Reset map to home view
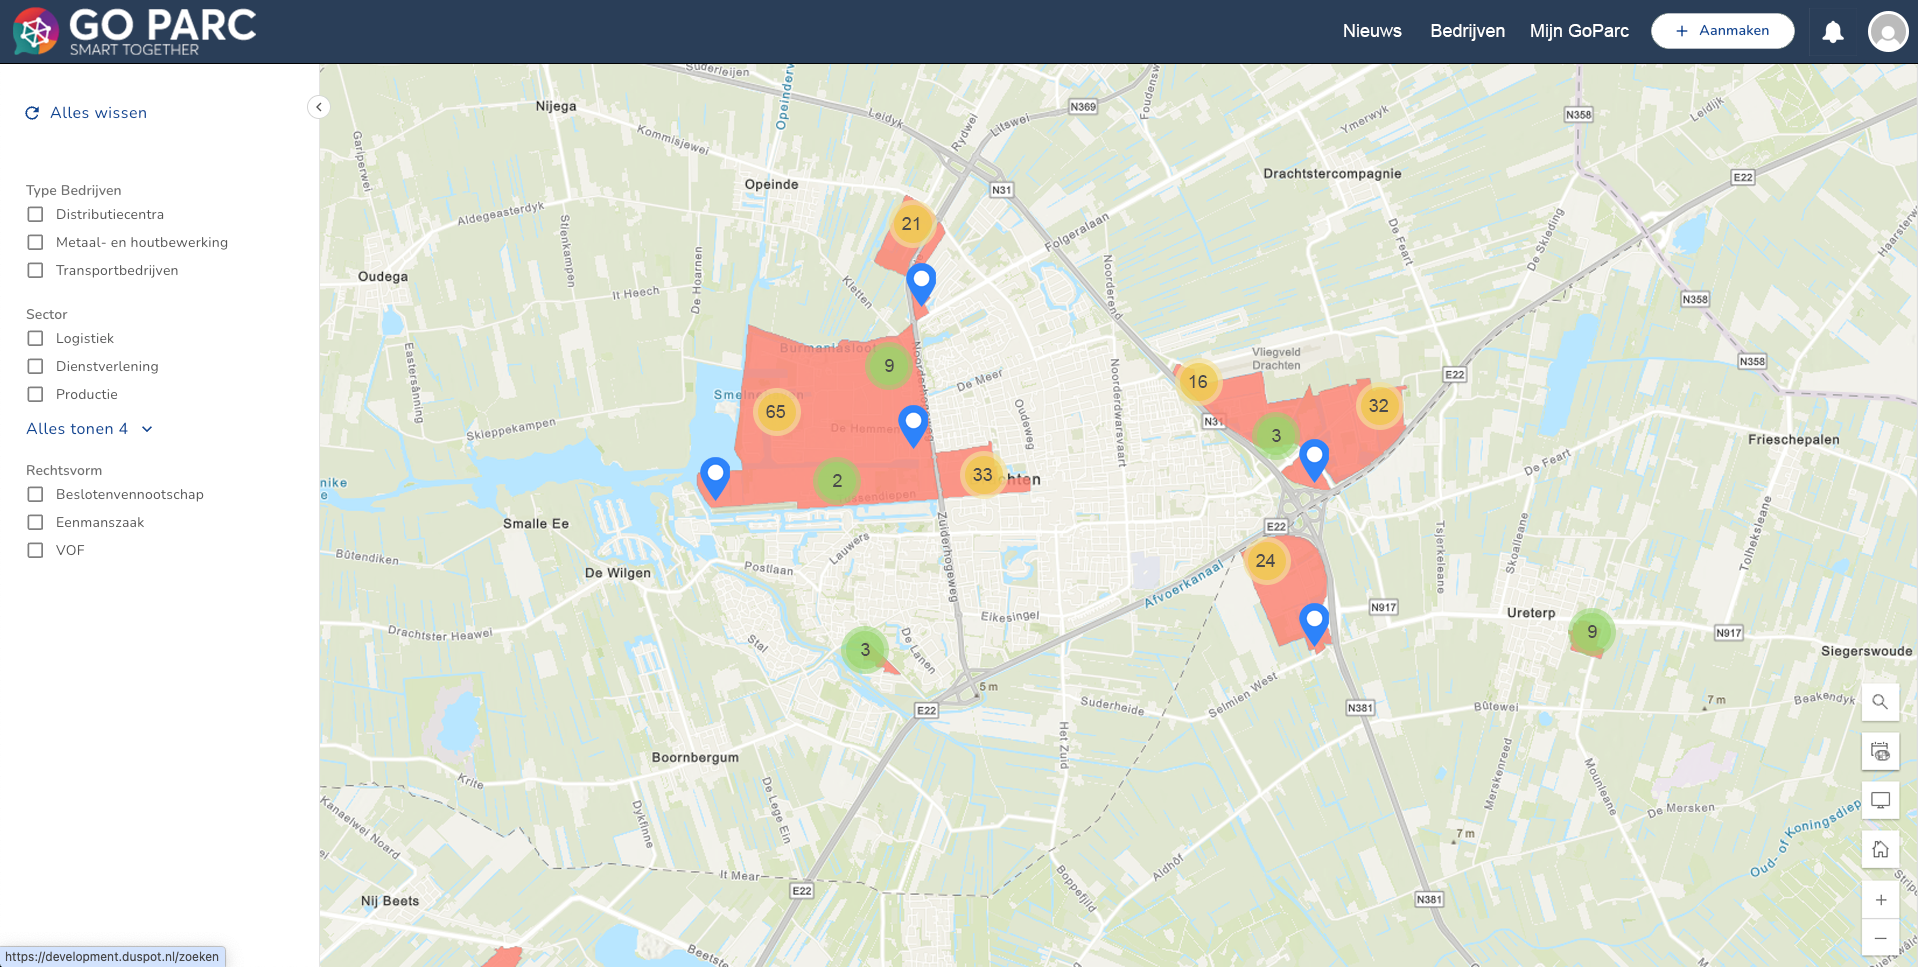The image size is (1918, 967). pos(1880,850)
